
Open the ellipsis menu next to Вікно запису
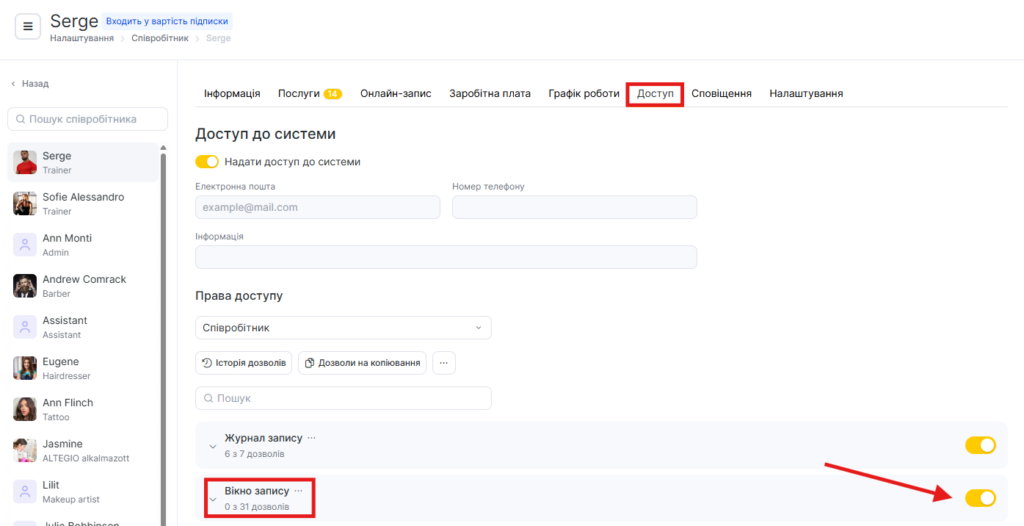tap(298, 491)
